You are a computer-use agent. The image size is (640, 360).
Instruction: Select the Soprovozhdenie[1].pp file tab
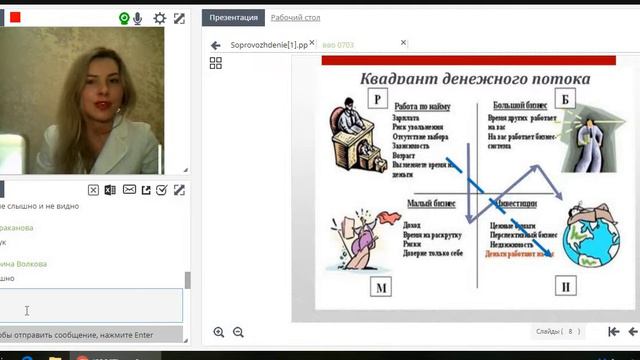(x=269, y=45)
